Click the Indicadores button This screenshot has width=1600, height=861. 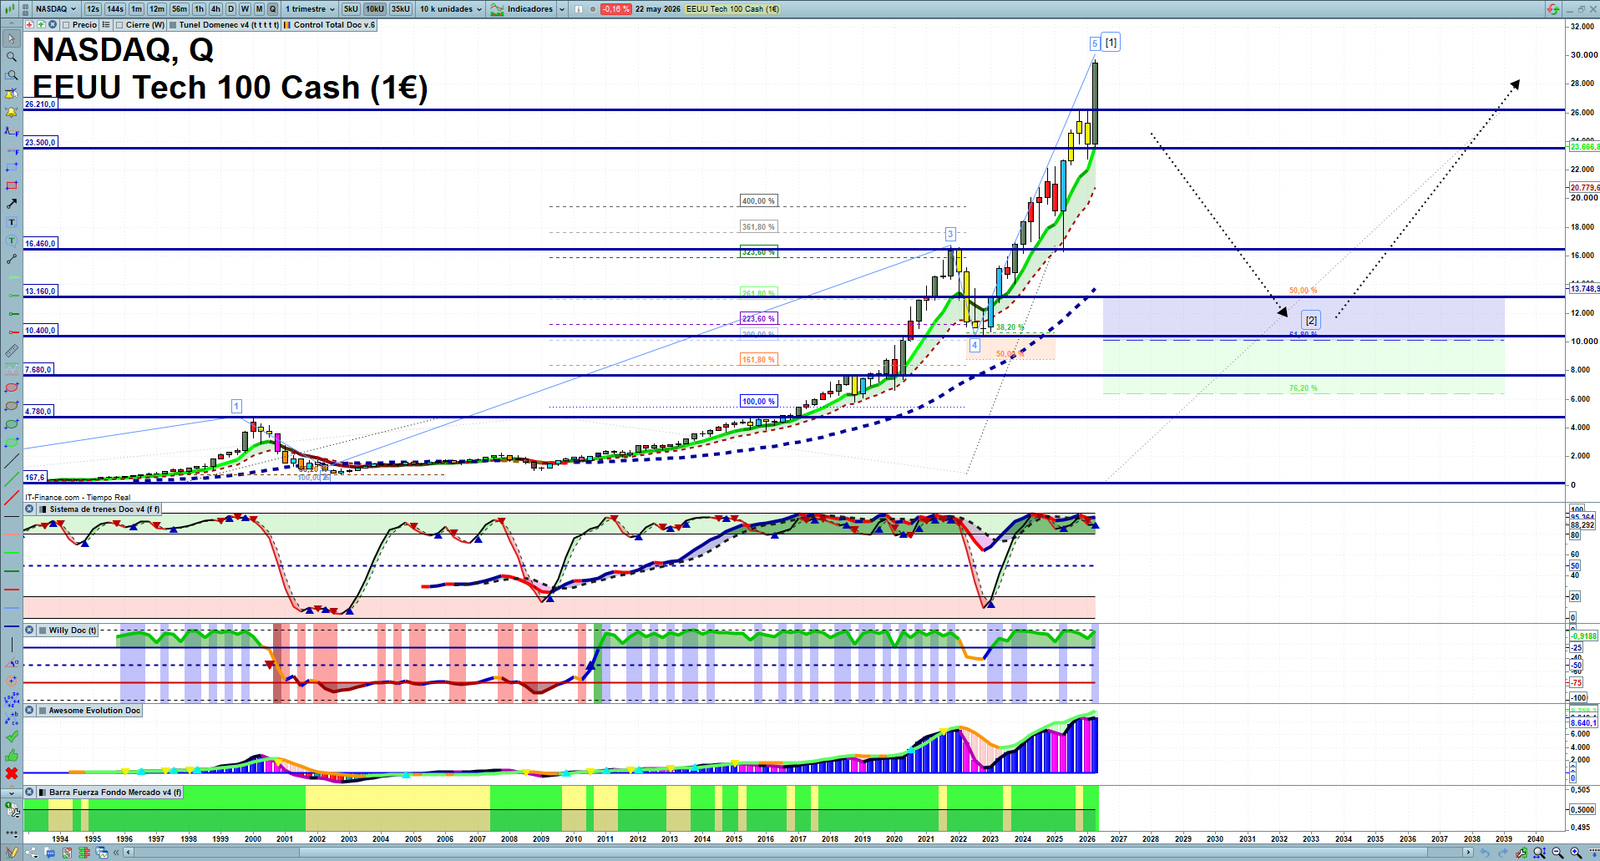point(530,9)
